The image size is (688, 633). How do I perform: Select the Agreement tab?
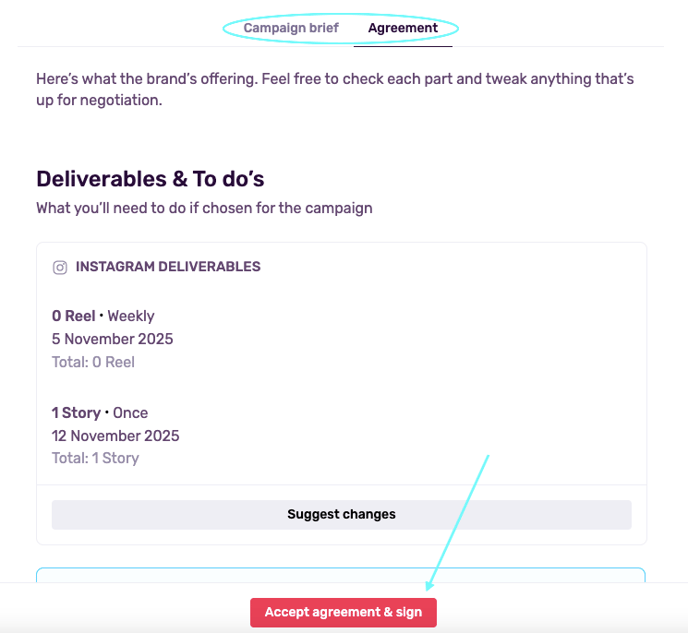(402, 28)
